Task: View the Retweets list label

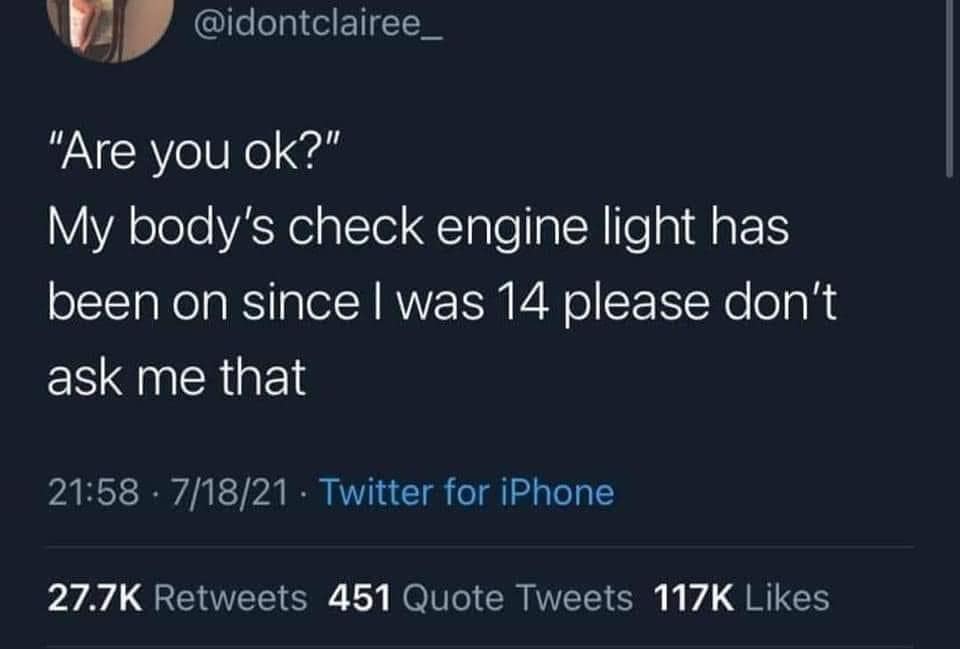Action: [230, 598]
